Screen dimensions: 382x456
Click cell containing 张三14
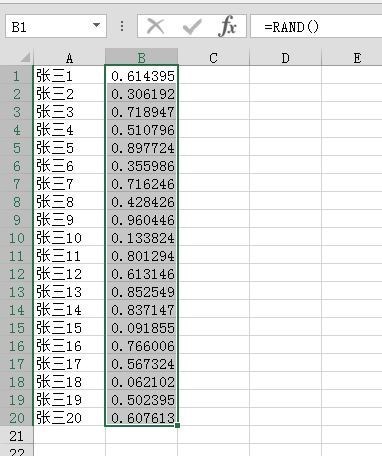[69, 310]
